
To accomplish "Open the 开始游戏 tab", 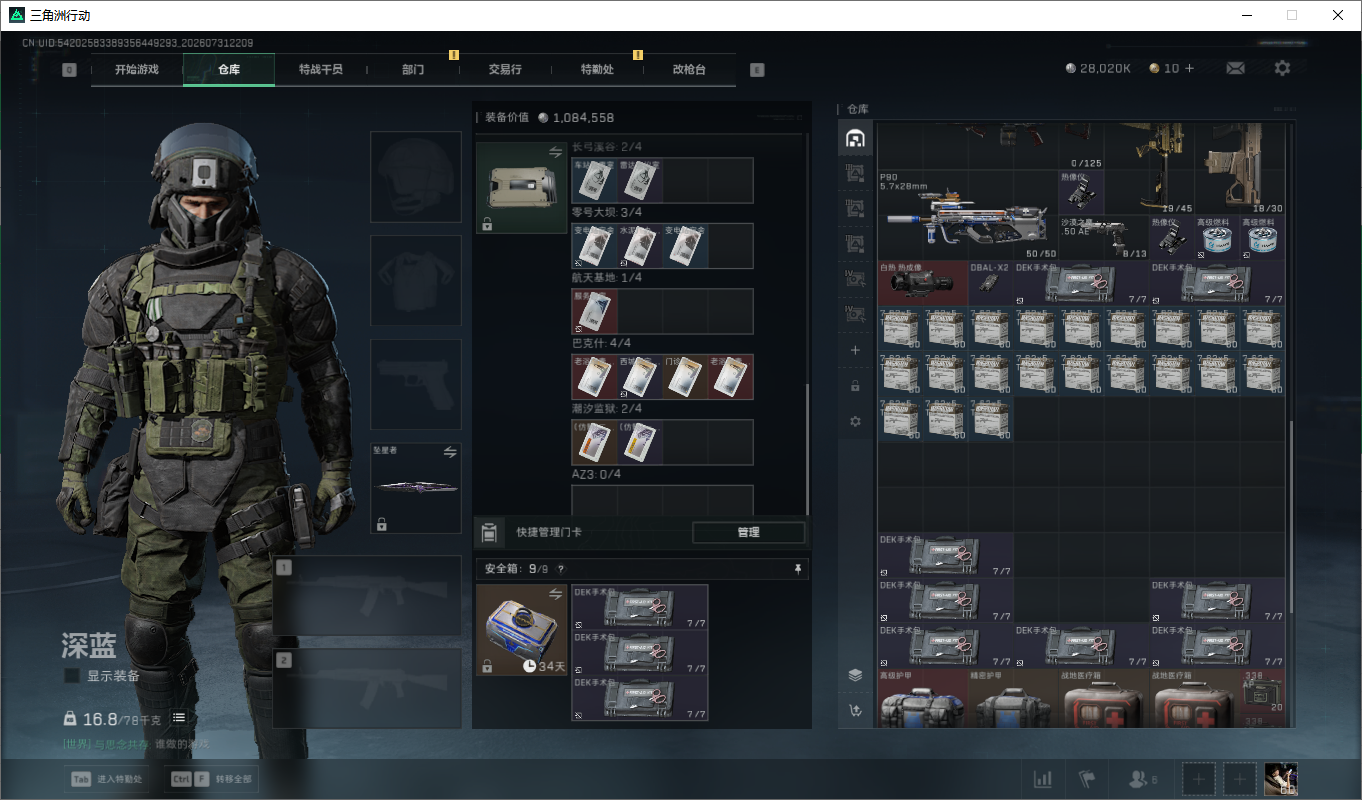I will [137, 70].
